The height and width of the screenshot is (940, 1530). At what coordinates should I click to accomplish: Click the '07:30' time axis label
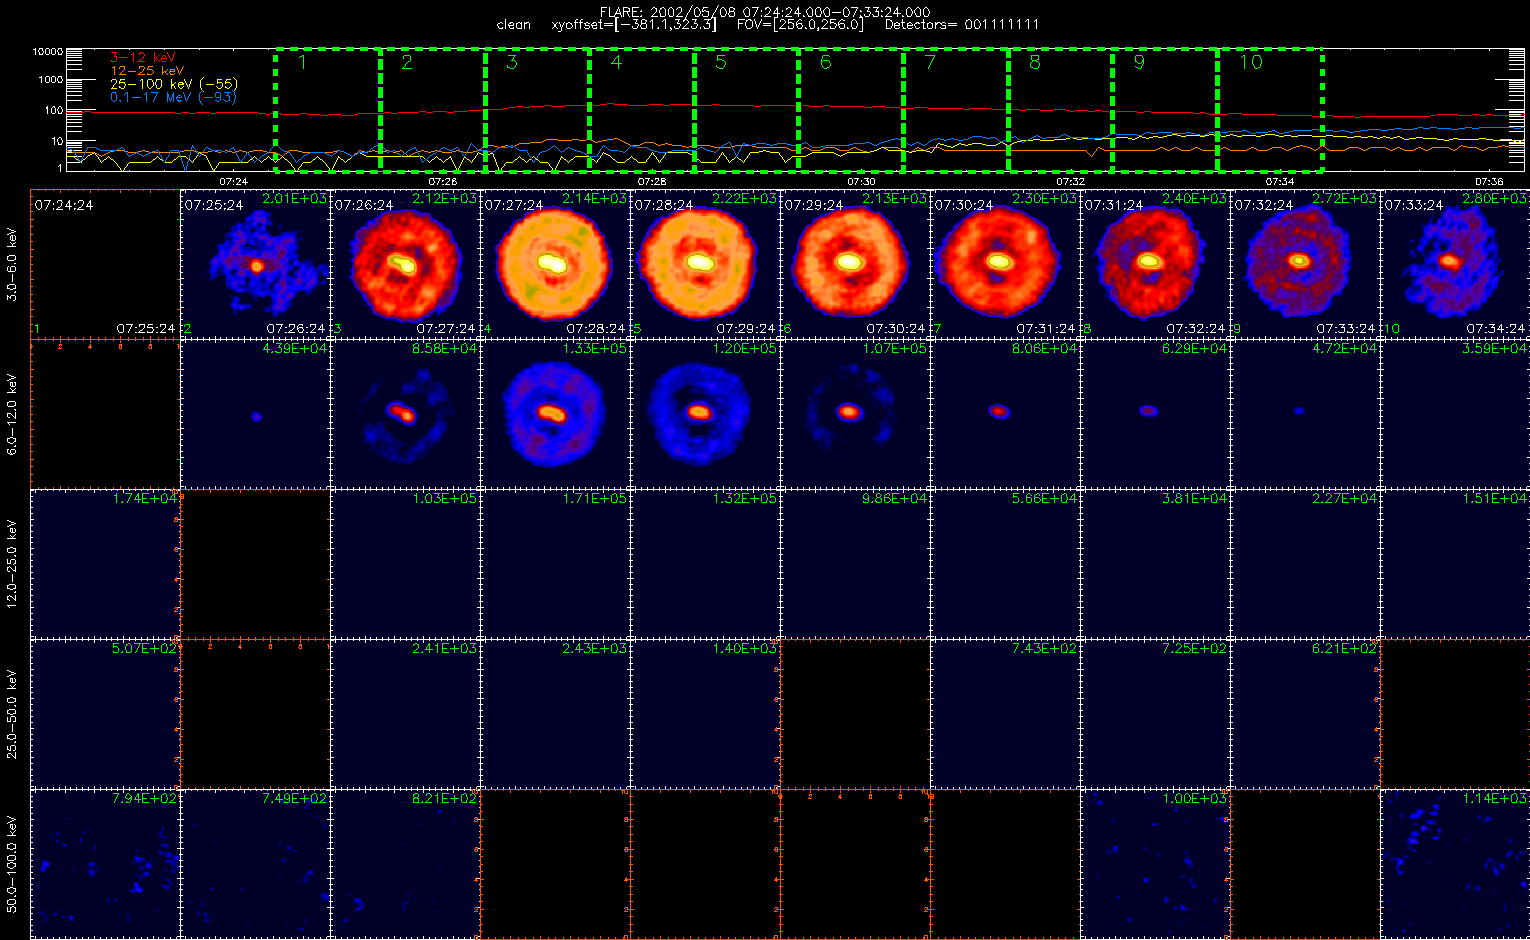861,182
